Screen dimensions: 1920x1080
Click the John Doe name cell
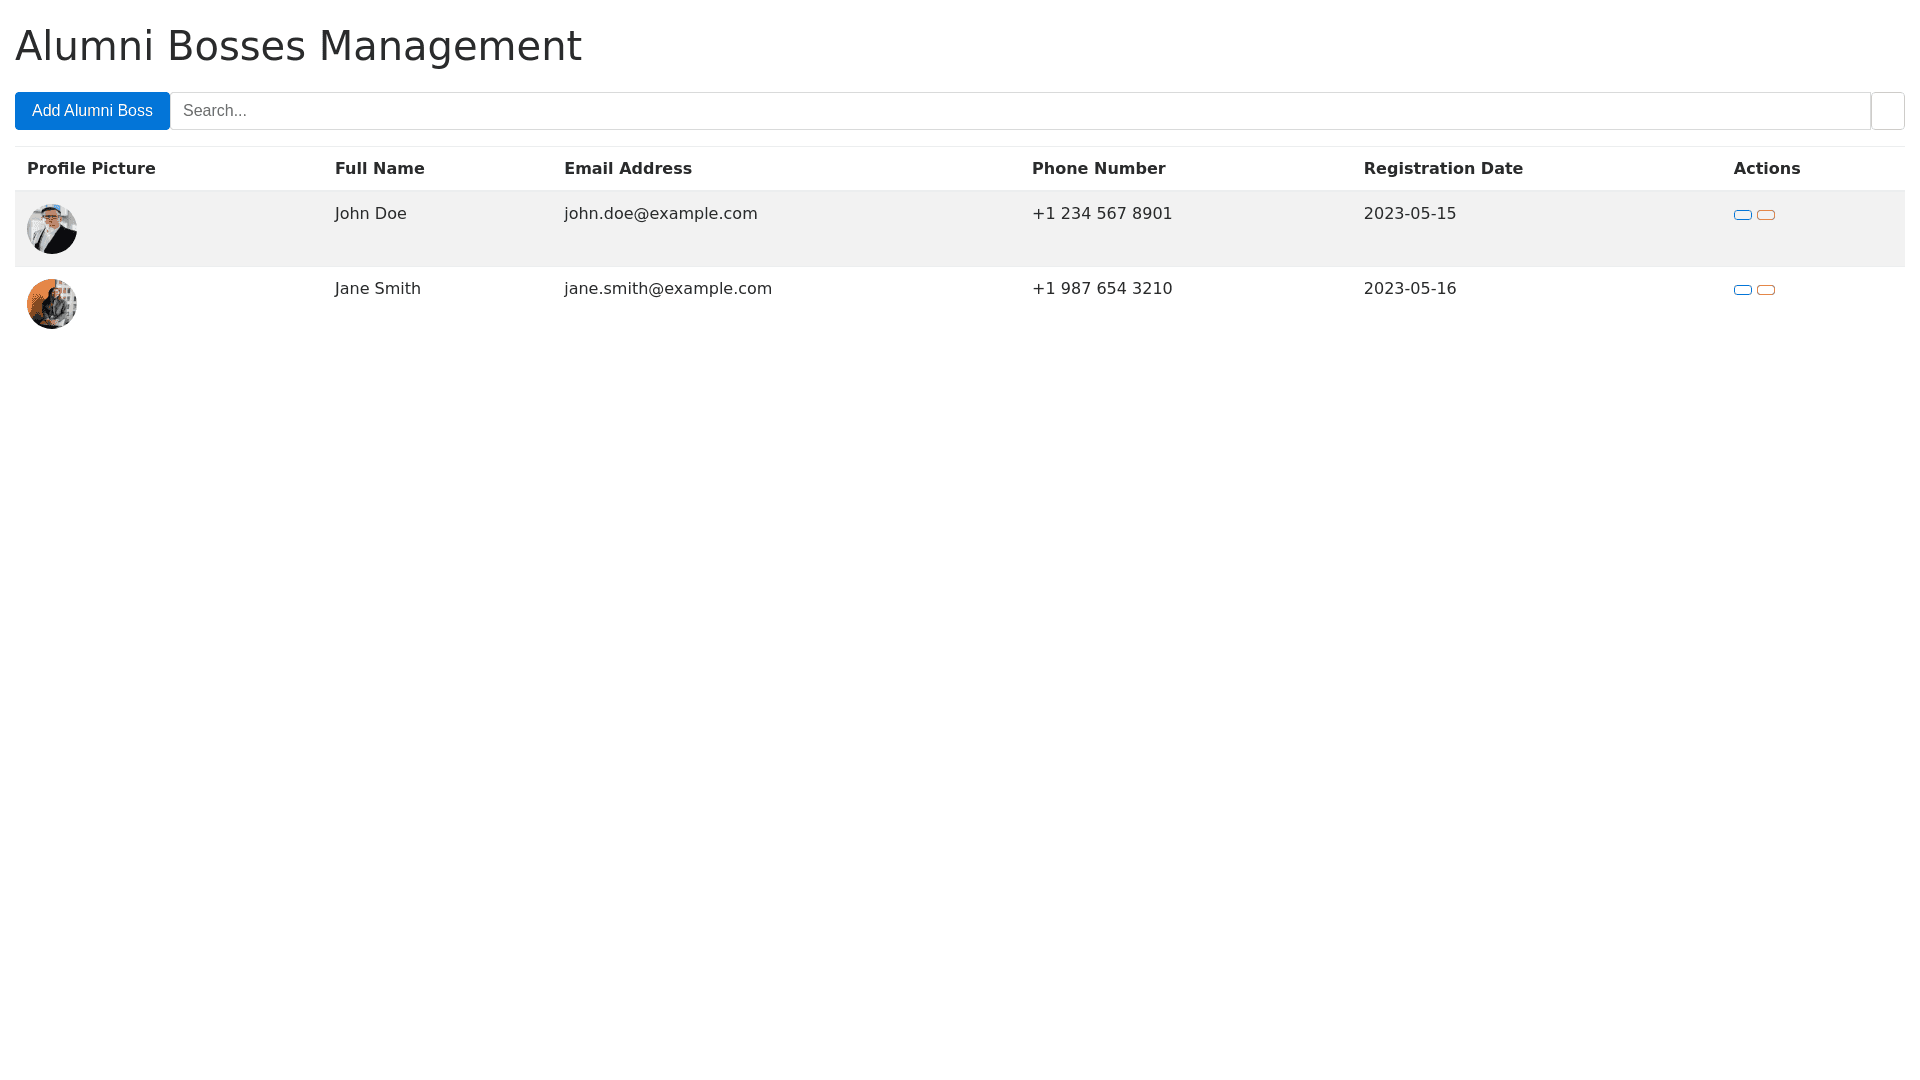[370, 214]
